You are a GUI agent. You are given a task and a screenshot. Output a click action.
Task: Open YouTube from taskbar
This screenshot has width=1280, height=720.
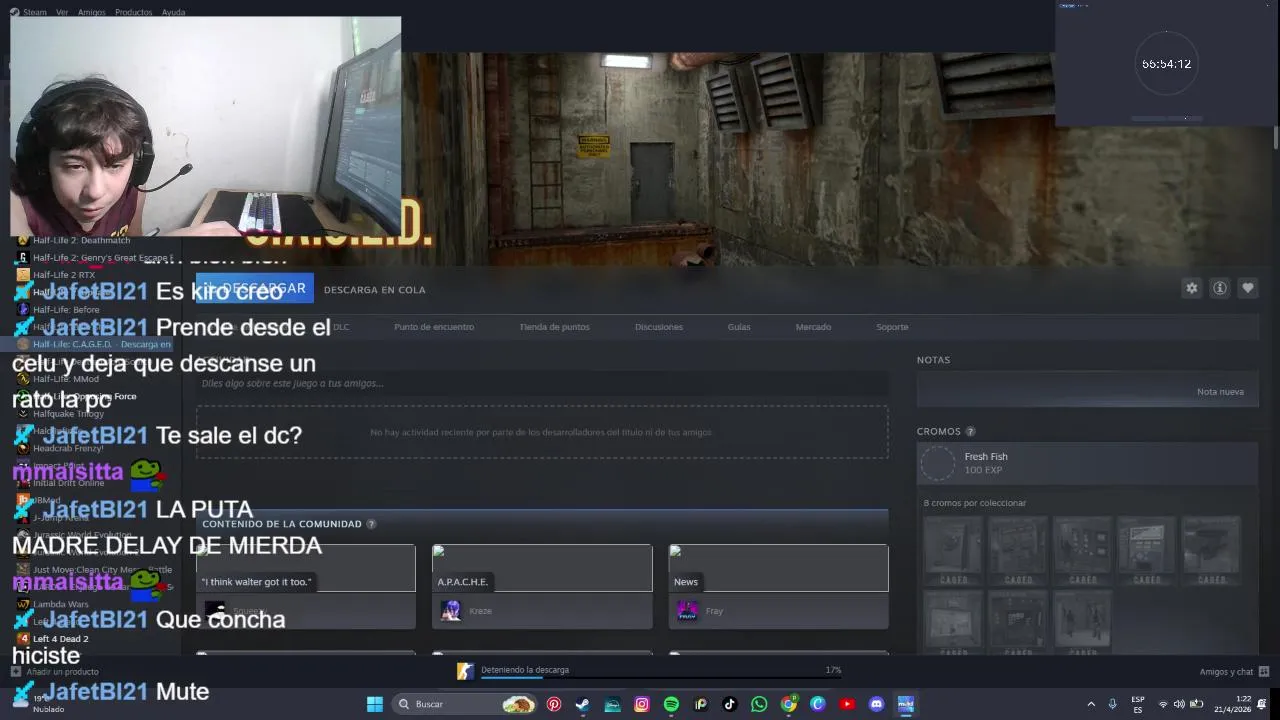tap(847, 704)
